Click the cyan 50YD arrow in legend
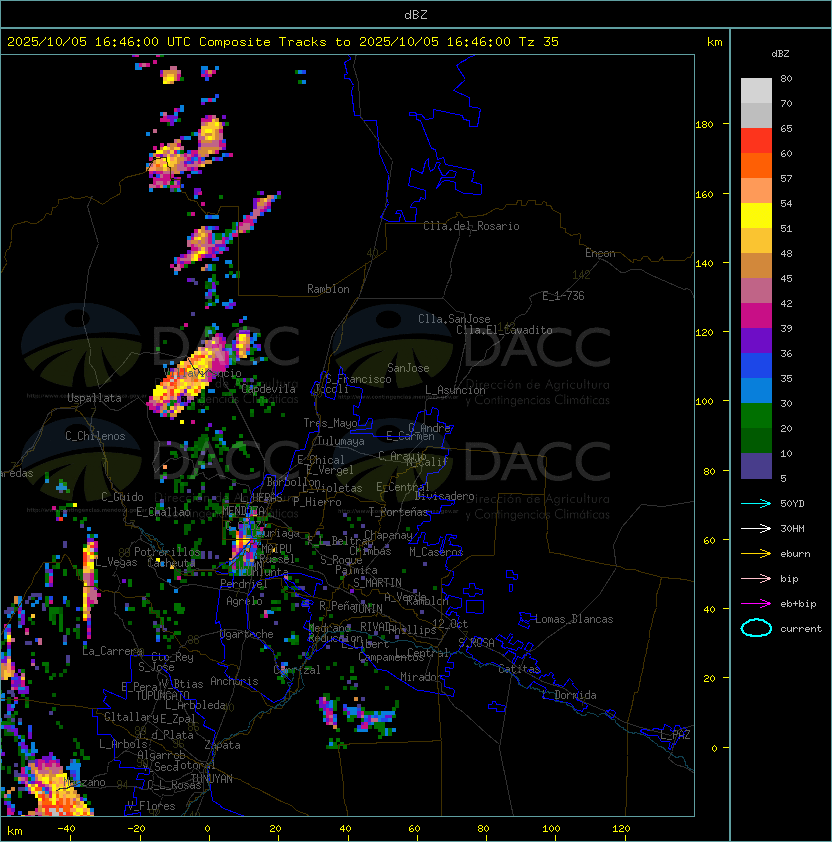Screen dimensions: 832x842 pos(756,504)
